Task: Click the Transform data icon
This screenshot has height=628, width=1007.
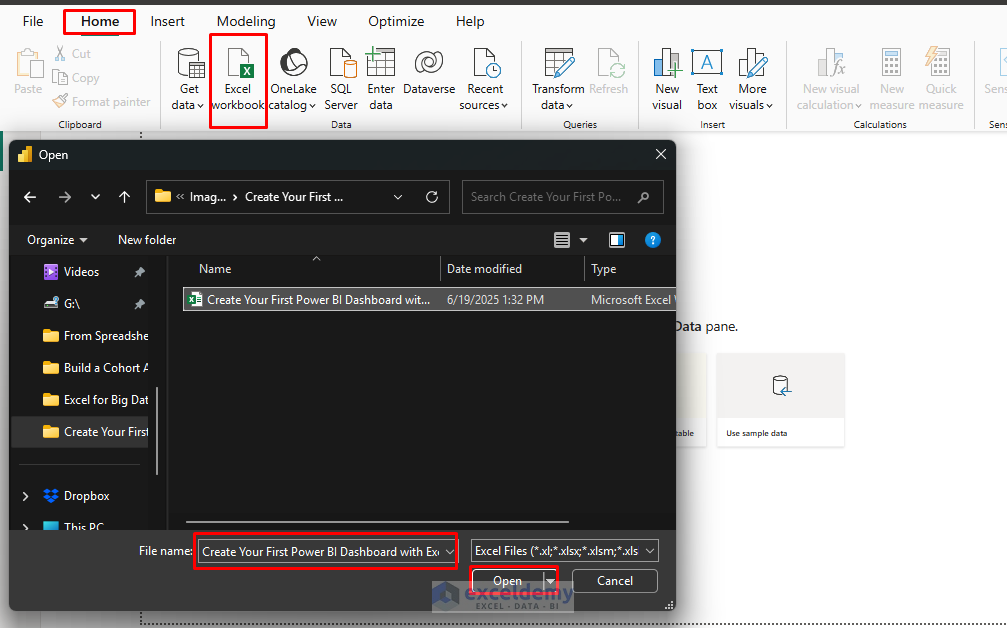Action: 559,63
